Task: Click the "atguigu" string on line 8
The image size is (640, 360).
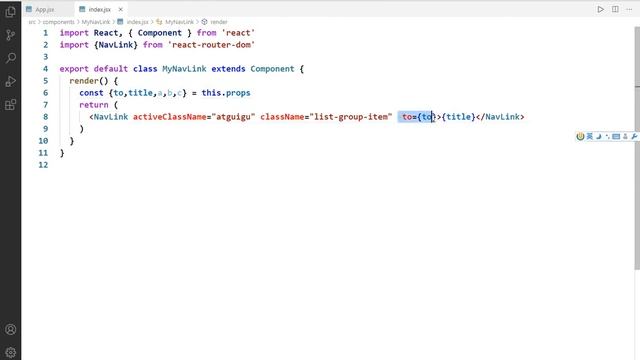Action: click(233, 117)
